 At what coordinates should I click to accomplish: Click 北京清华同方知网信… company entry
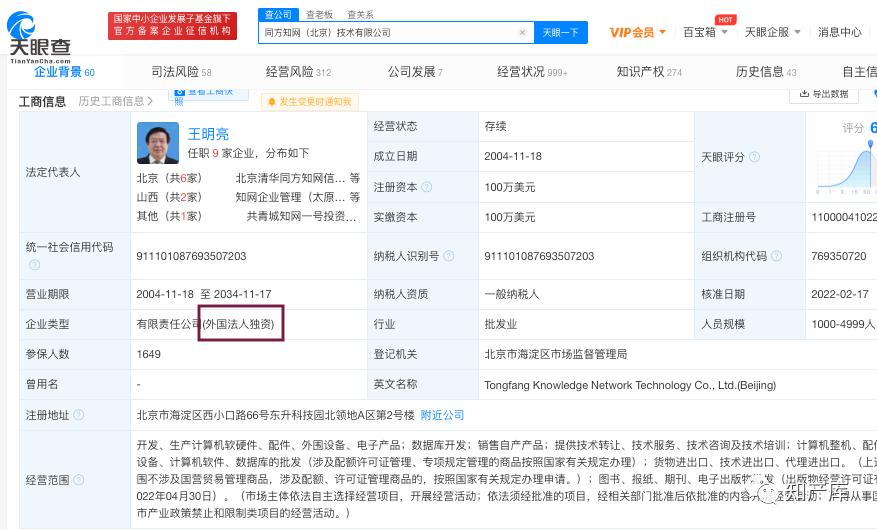tap(290, 178)
